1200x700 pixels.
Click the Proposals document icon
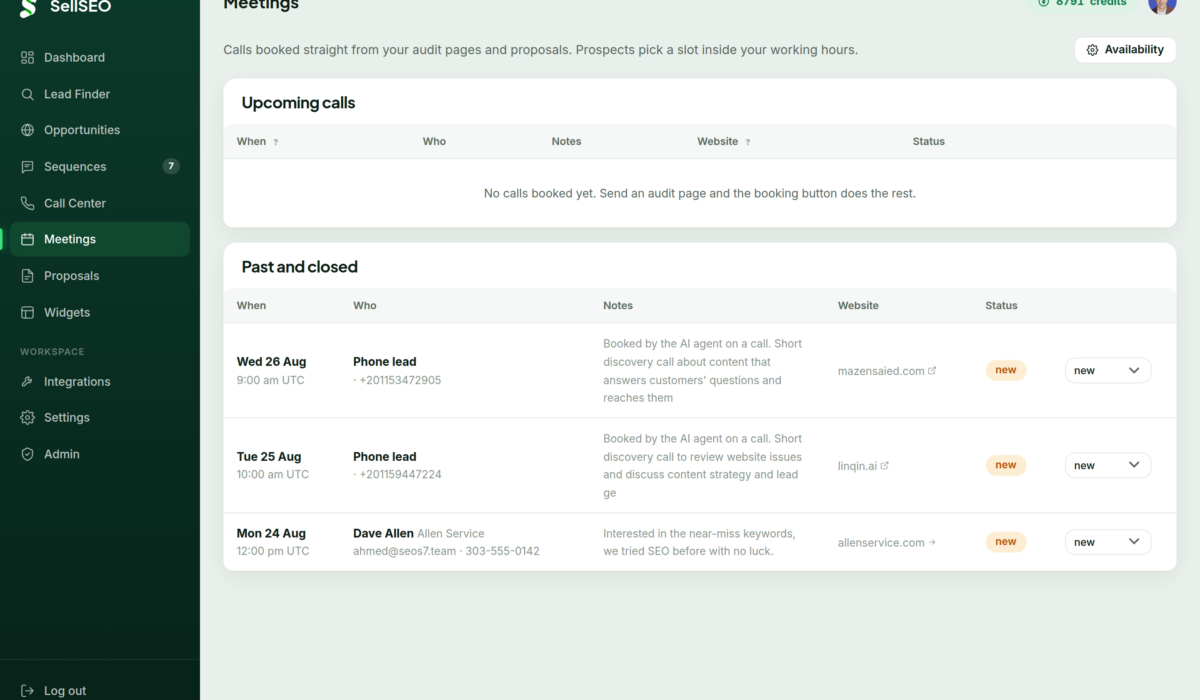tap(27, 276)
